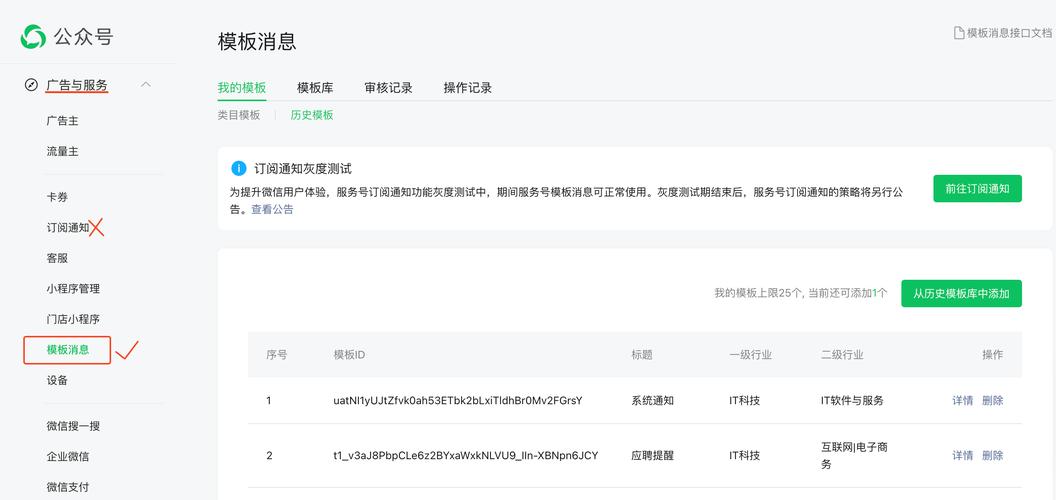Click IT科技 cell in row 1
1056x500 pixels.
[x=744, y=400]
